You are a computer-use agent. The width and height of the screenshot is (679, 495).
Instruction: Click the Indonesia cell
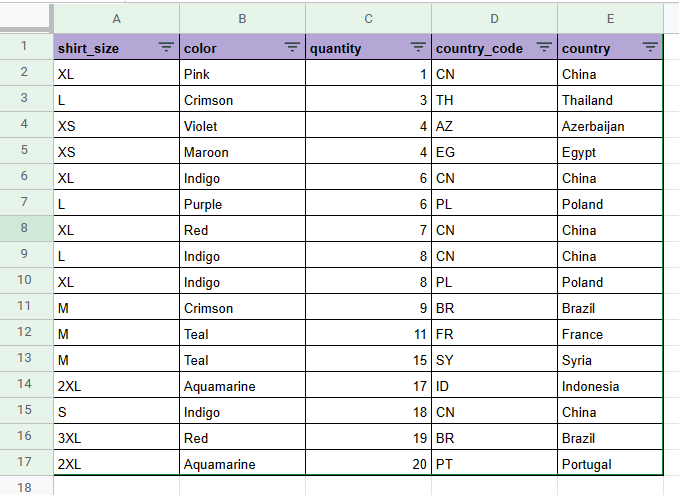(x=610, y=385)
